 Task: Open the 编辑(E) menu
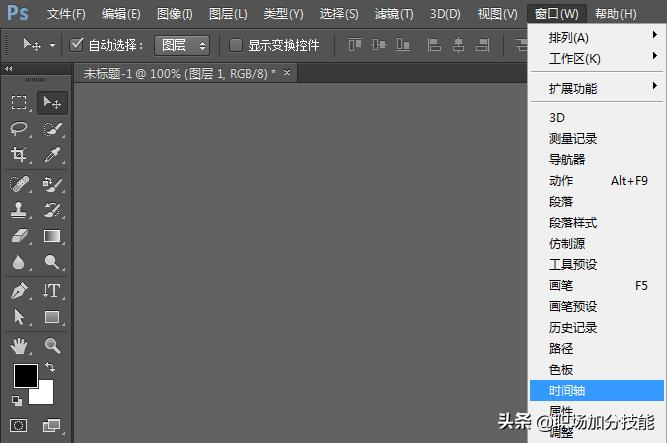pos(121,14)
